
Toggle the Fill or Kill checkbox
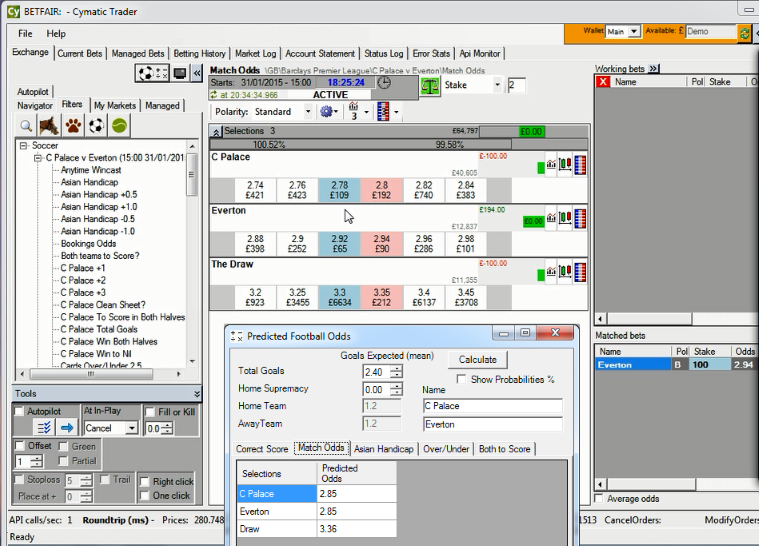[150, 412]
